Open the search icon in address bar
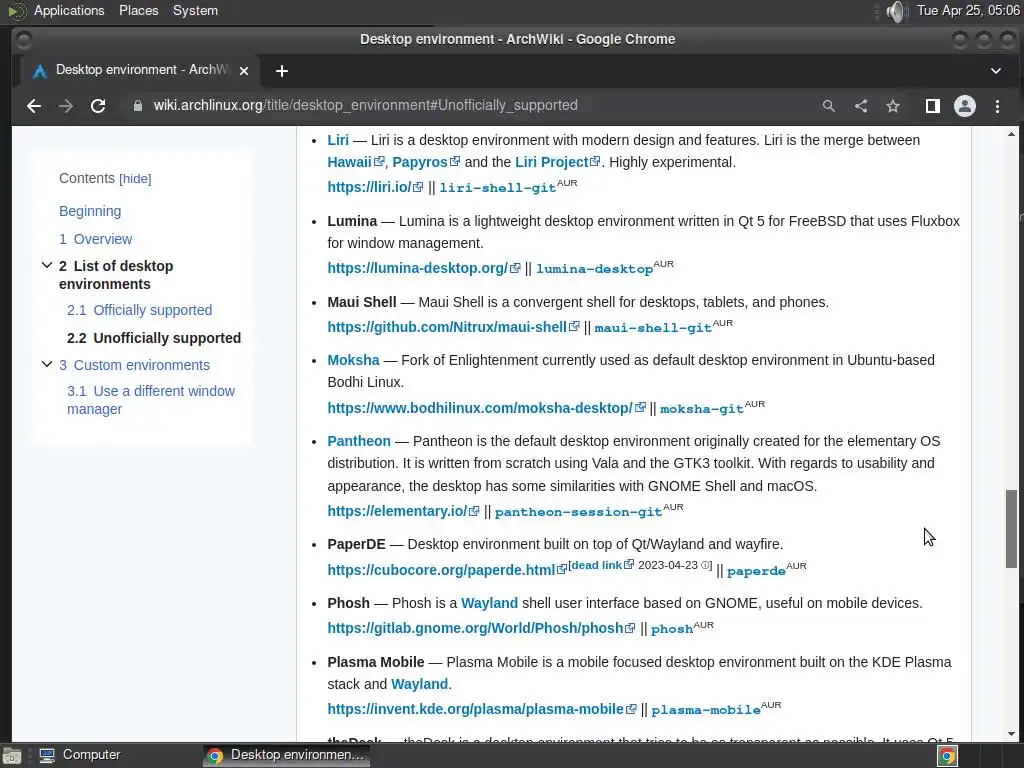 pyautogui.click(x=829, y=106)
